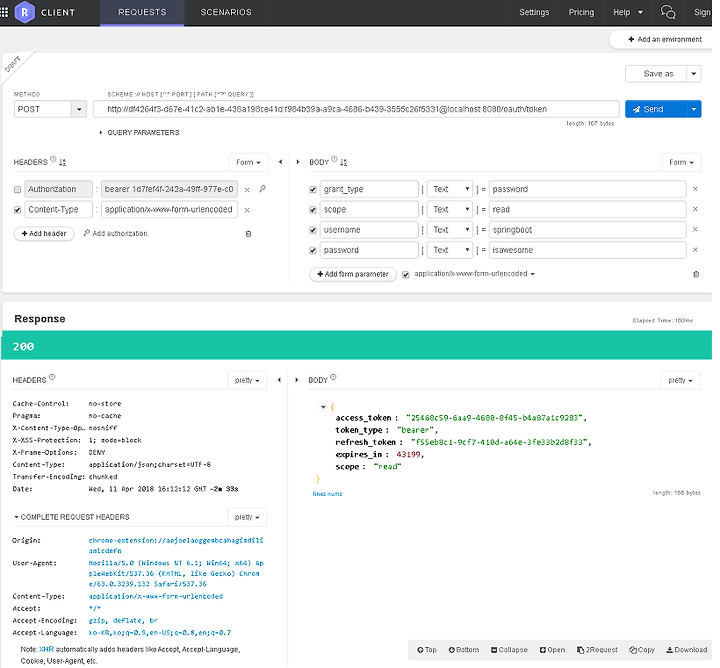Collapse response headers panel left arrow
Viewport: 720px width, 668px height.
pos(279,380)
